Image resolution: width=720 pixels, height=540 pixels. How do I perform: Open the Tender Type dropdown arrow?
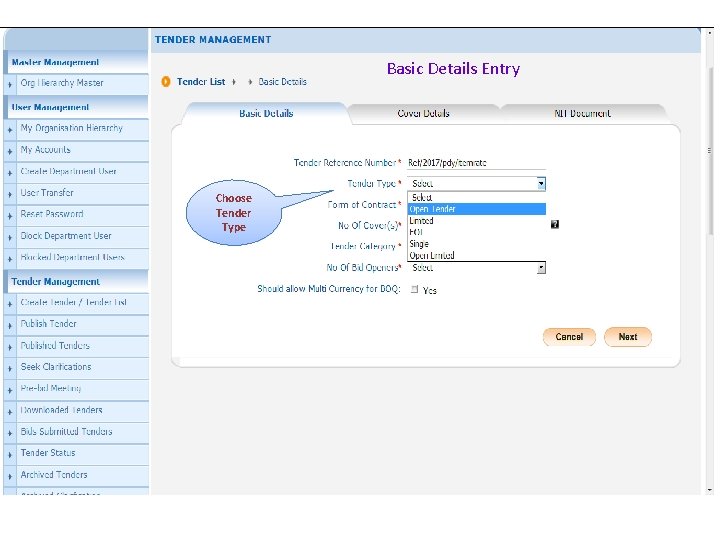coord(541,184)
